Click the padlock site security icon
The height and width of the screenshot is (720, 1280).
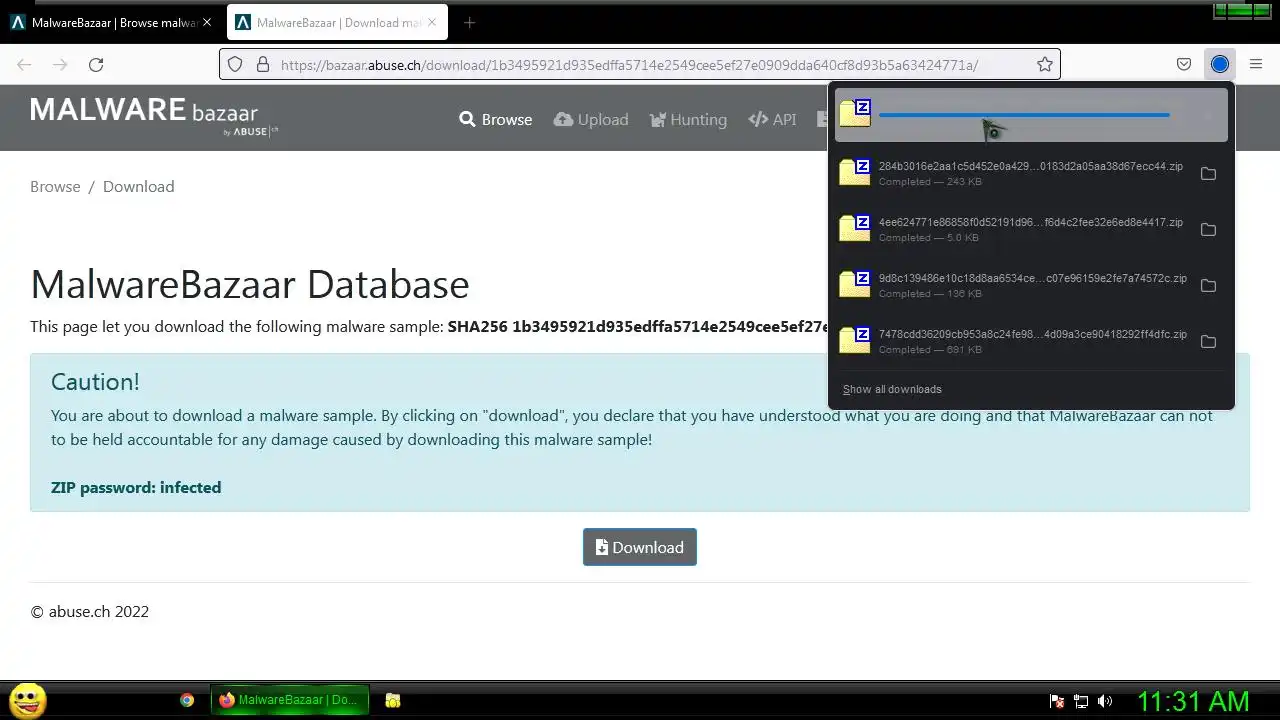pyautogui.click(x=263, y=64)
